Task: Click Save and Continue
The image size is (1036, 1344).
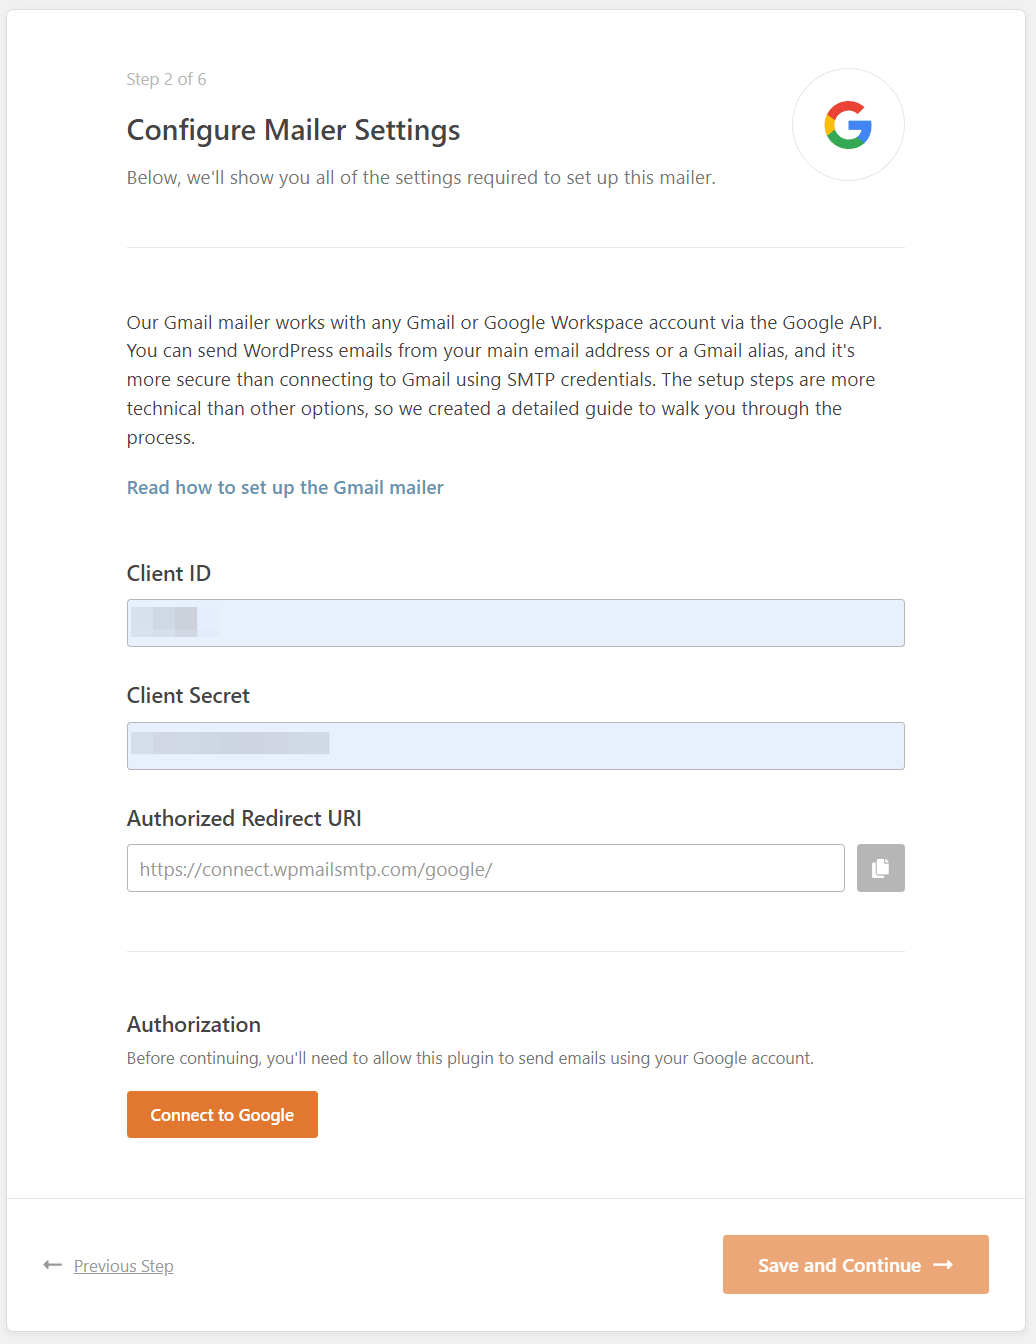Action: click(855, 1264)
